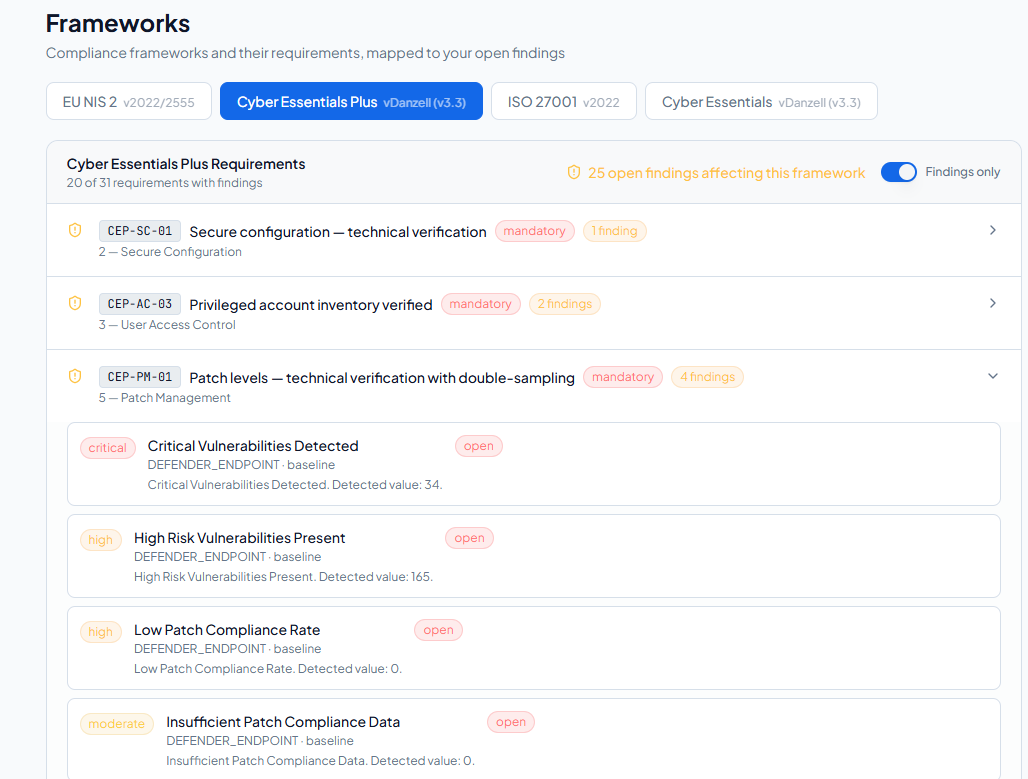
Task: Click the 2 findings badge
Action: point(564,304)
